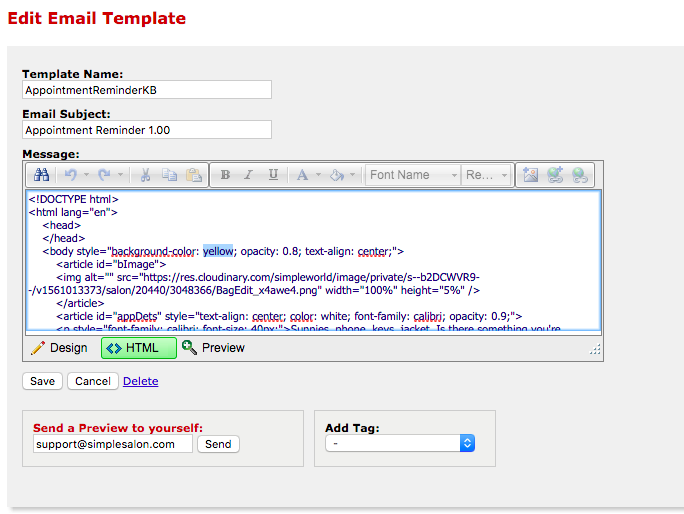
Task: Click the Paste clipboard icon
Action: pos(193,175)
